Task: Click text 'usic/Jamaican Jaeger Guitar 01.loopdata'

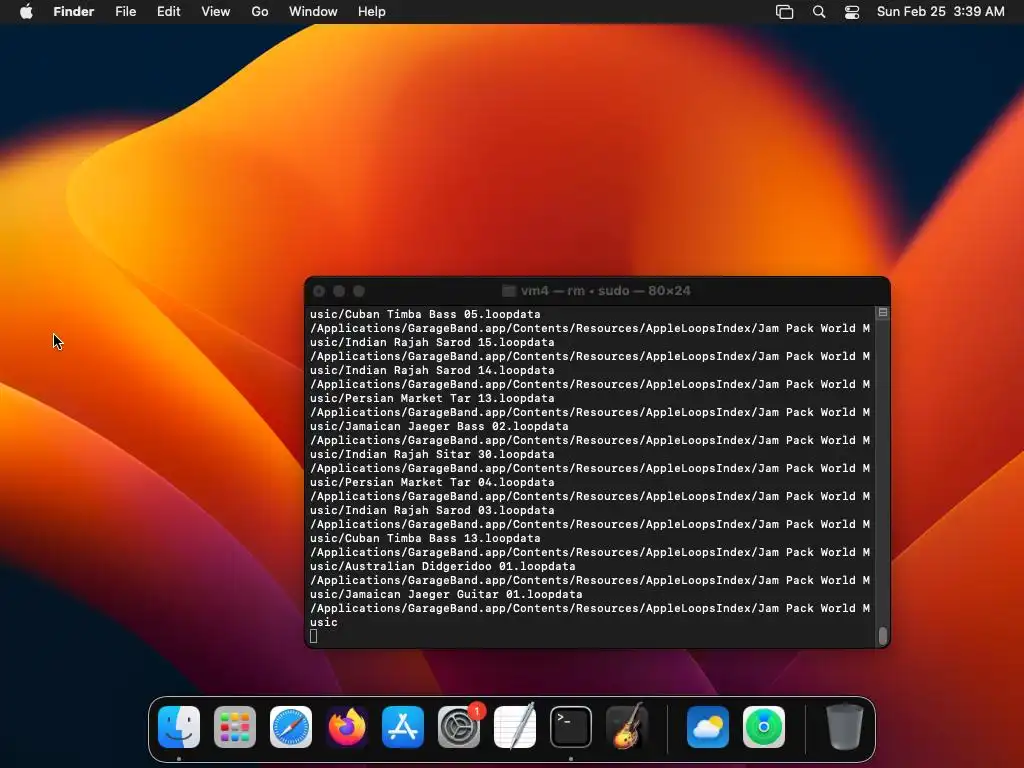Action: 446,595
